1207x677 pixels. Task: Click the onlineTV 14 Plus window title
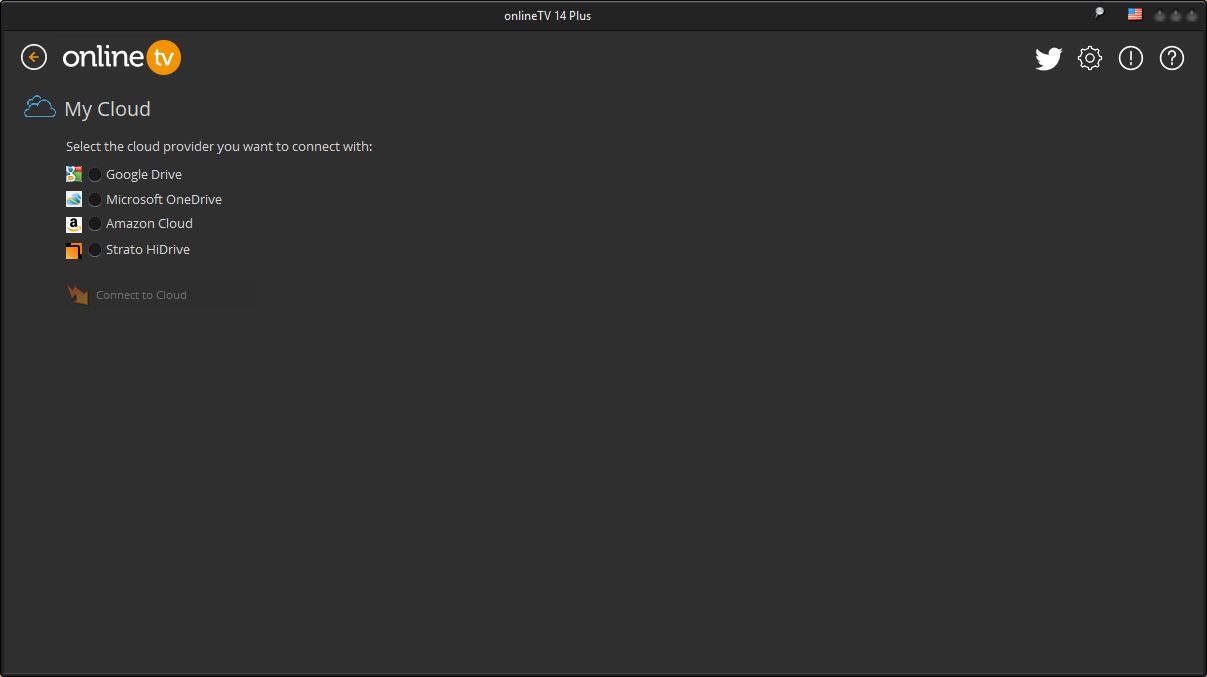click(x=547, y=15)
